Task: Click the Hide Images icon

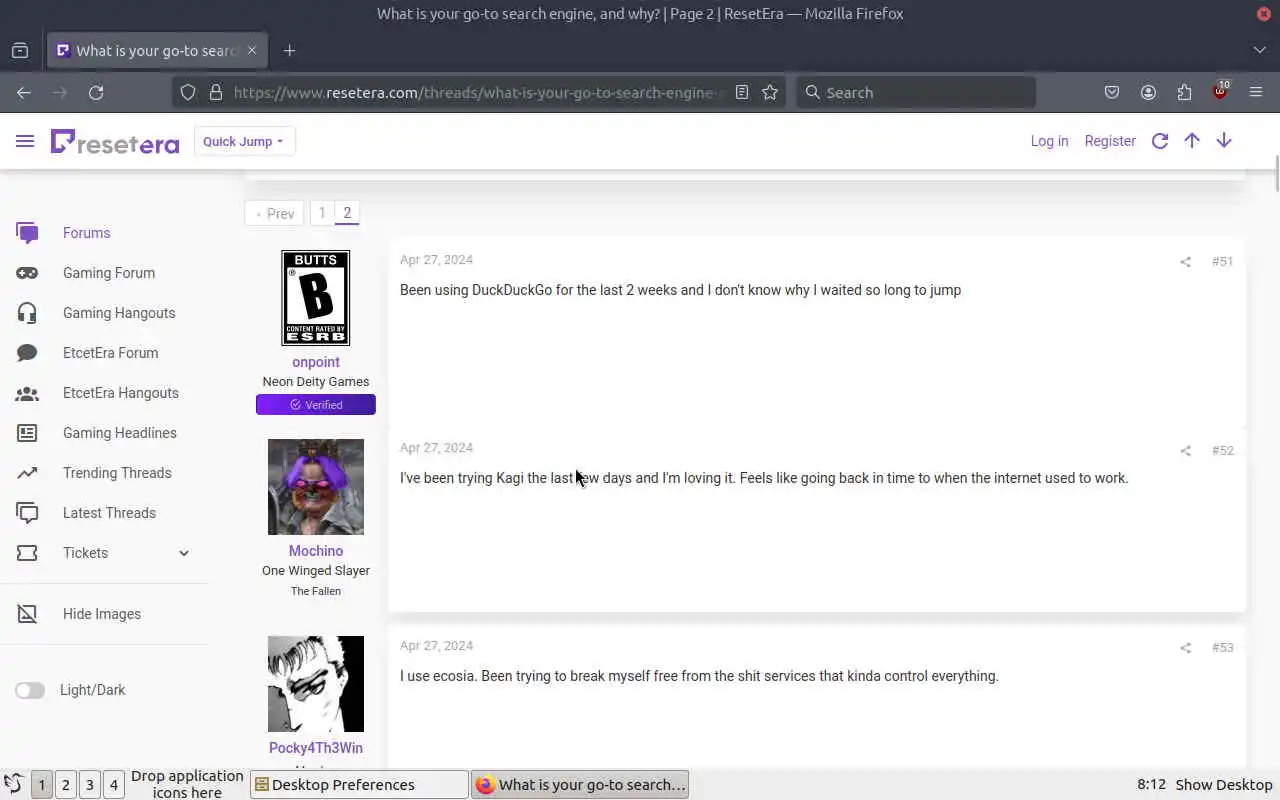Action: [27, 614]
